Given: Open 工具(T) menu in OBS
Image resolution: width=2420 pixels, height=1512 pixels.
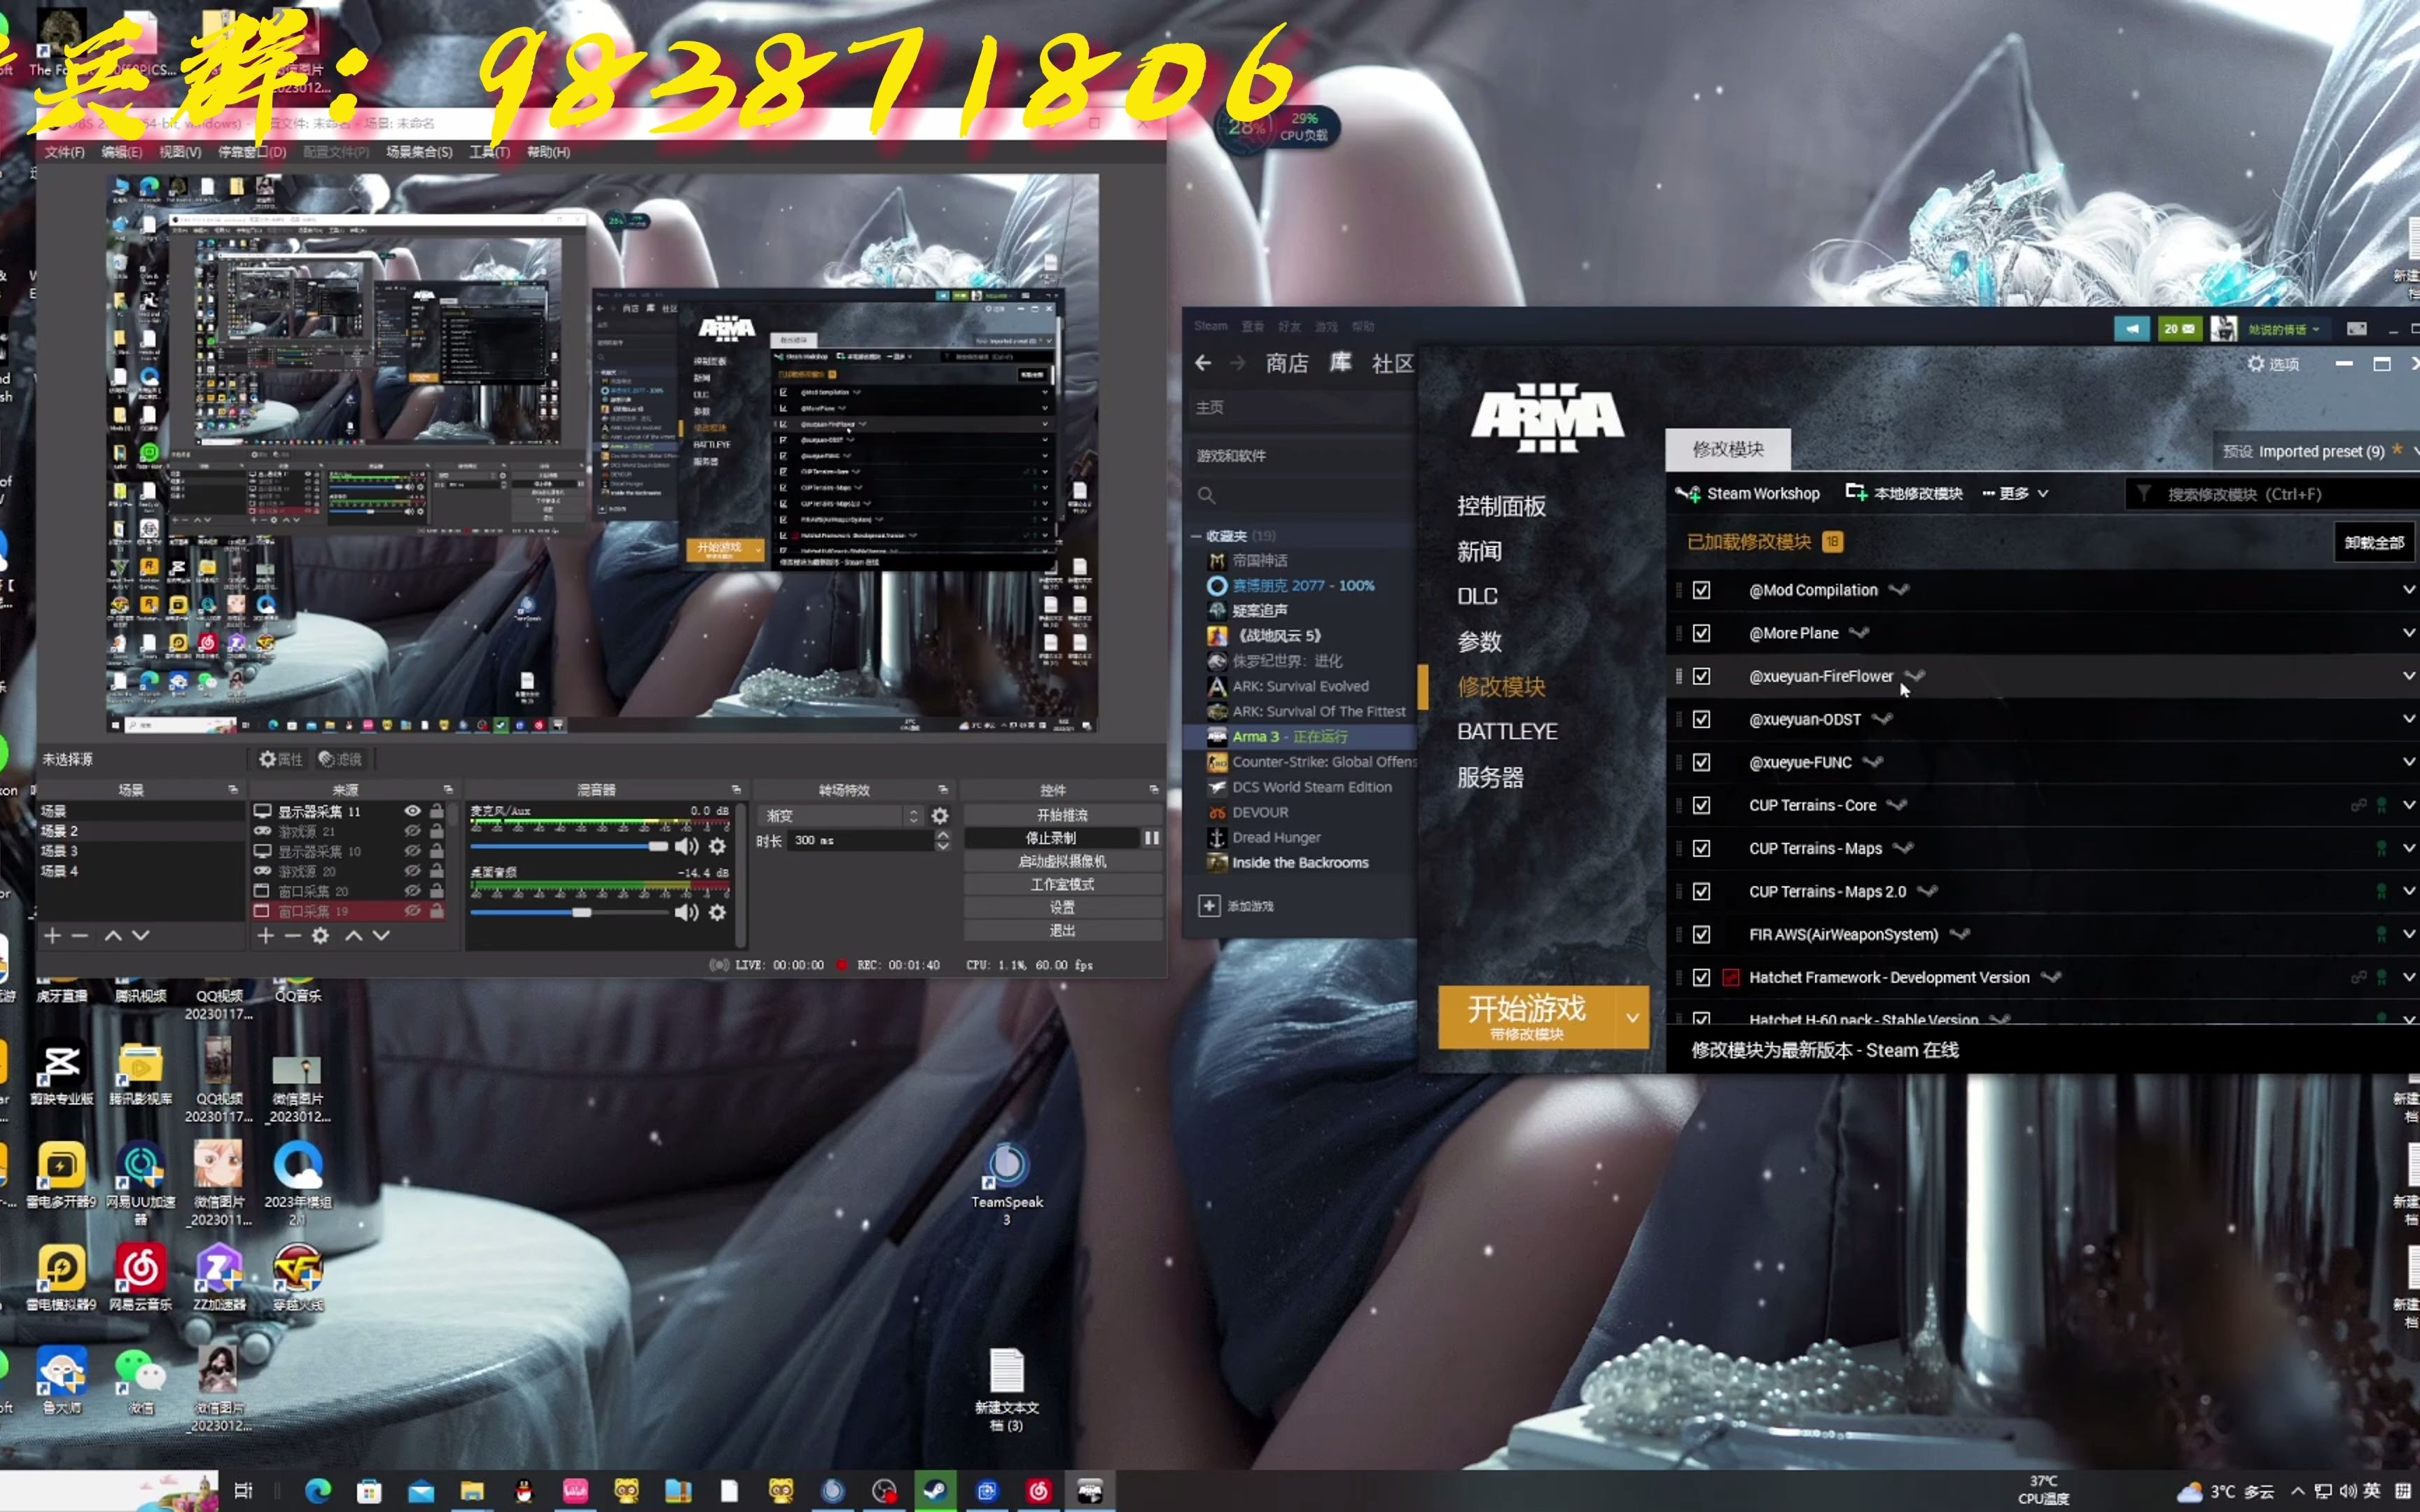Looking at the screenshot, I should click(x=489, y=152).
